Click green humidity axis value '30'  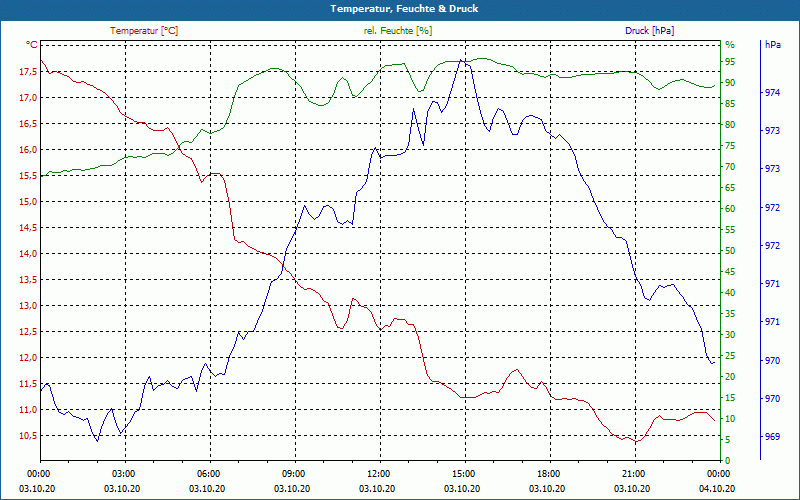pos(730,335)
